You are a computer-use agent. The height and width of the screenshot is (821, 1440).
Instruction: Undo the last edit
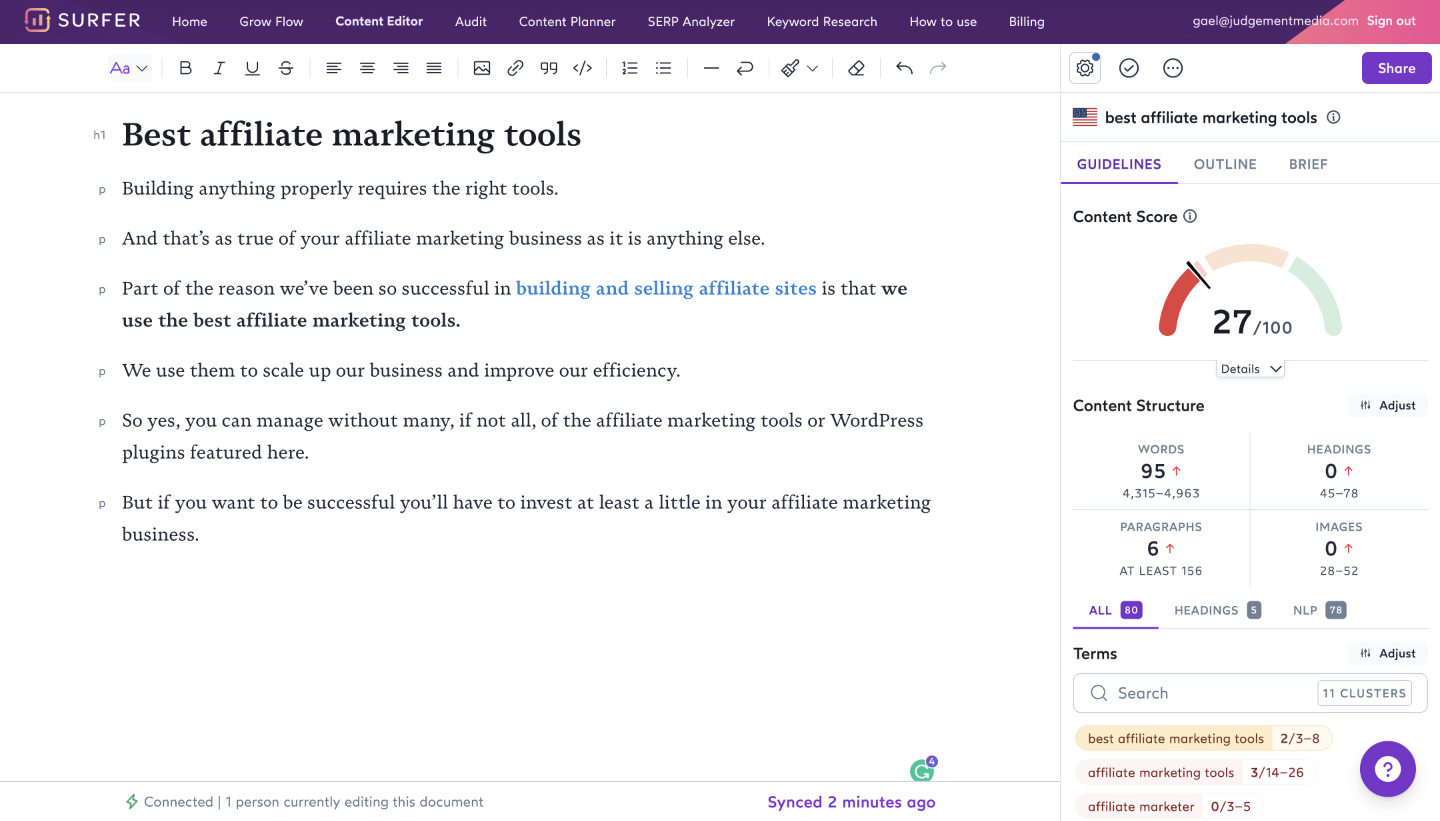point(904,68)
